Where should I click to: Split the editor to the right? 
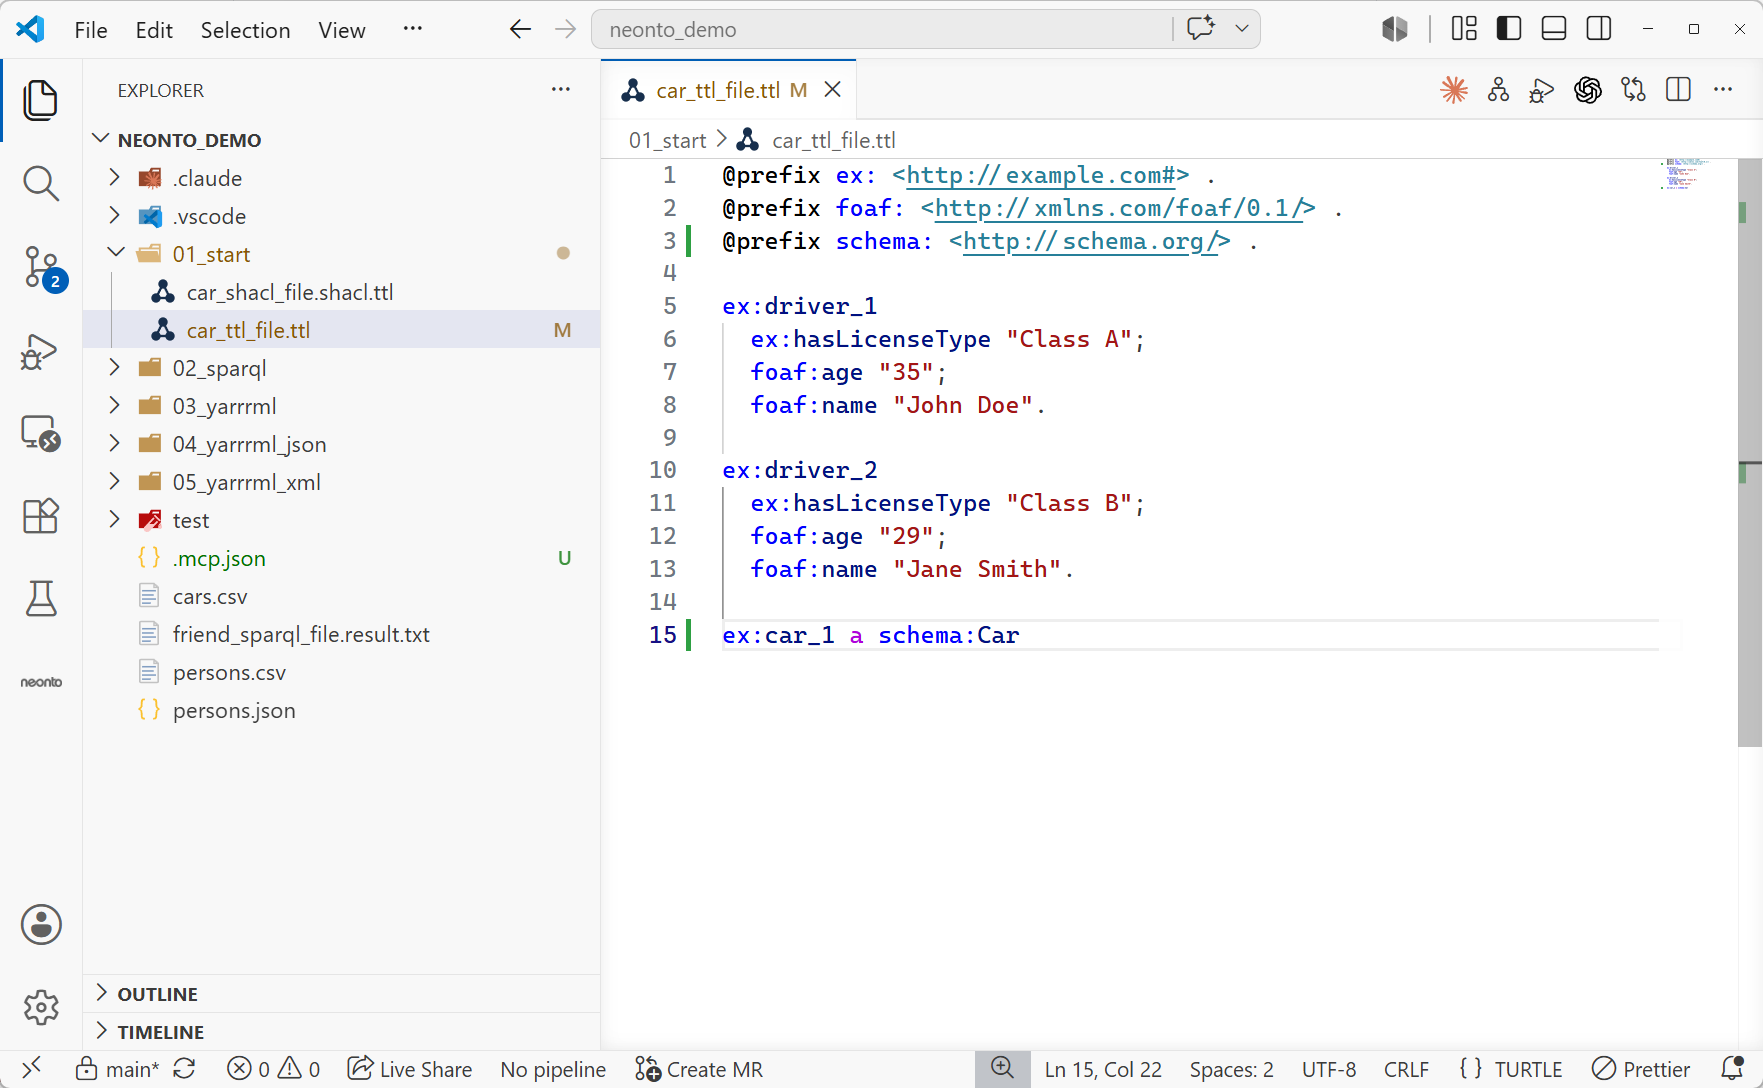click(1678, 90)
